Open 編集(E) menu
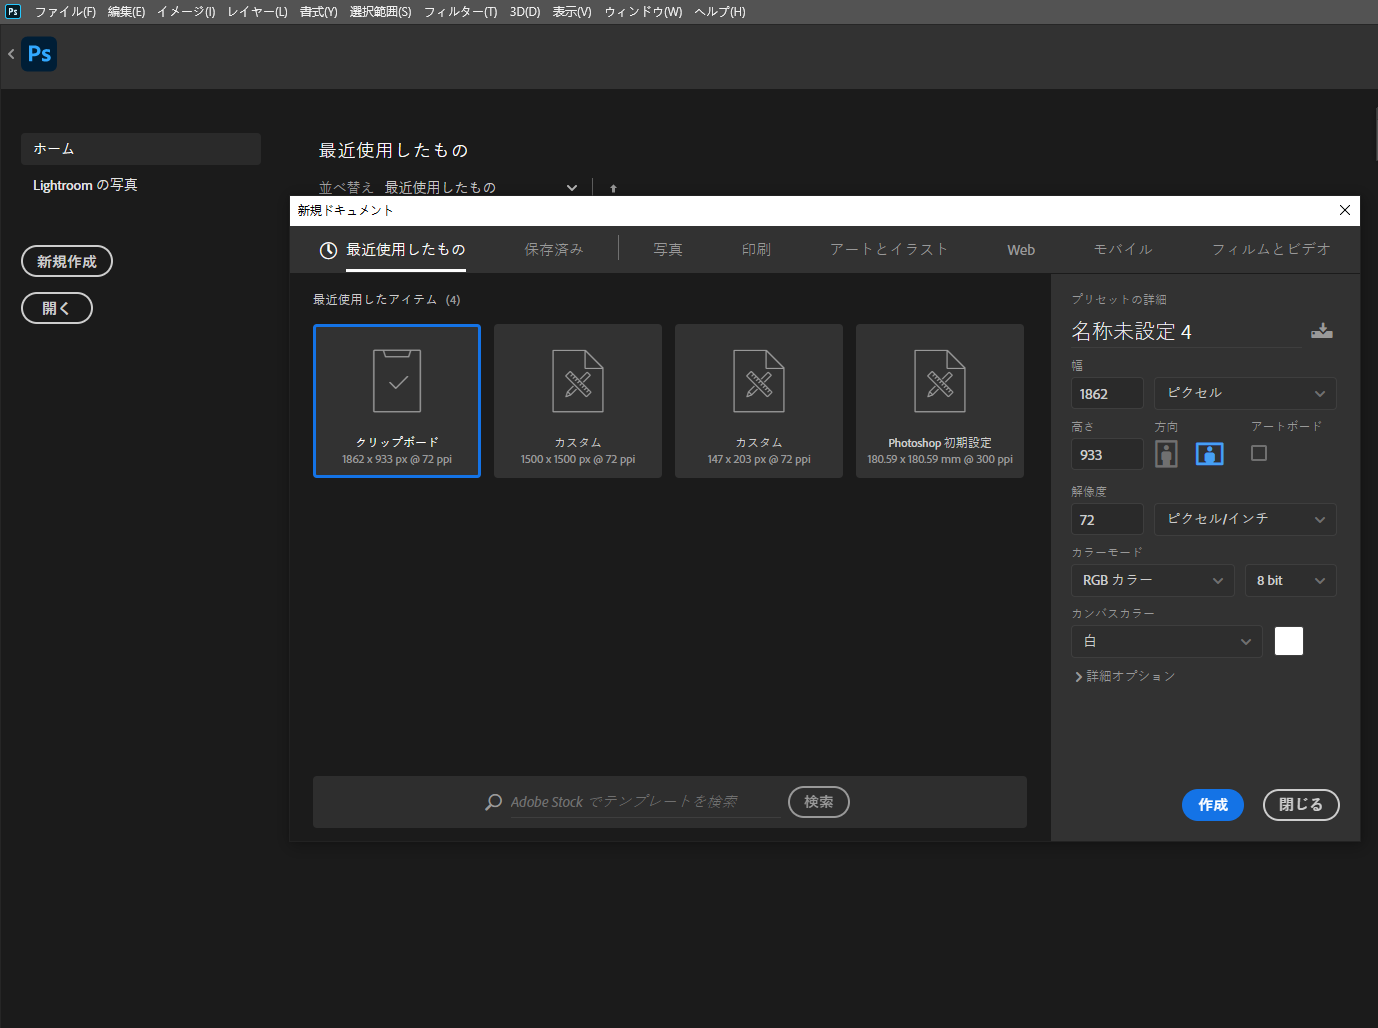Viewport: 1378px width, 1028px height. [x=126, y=12]
